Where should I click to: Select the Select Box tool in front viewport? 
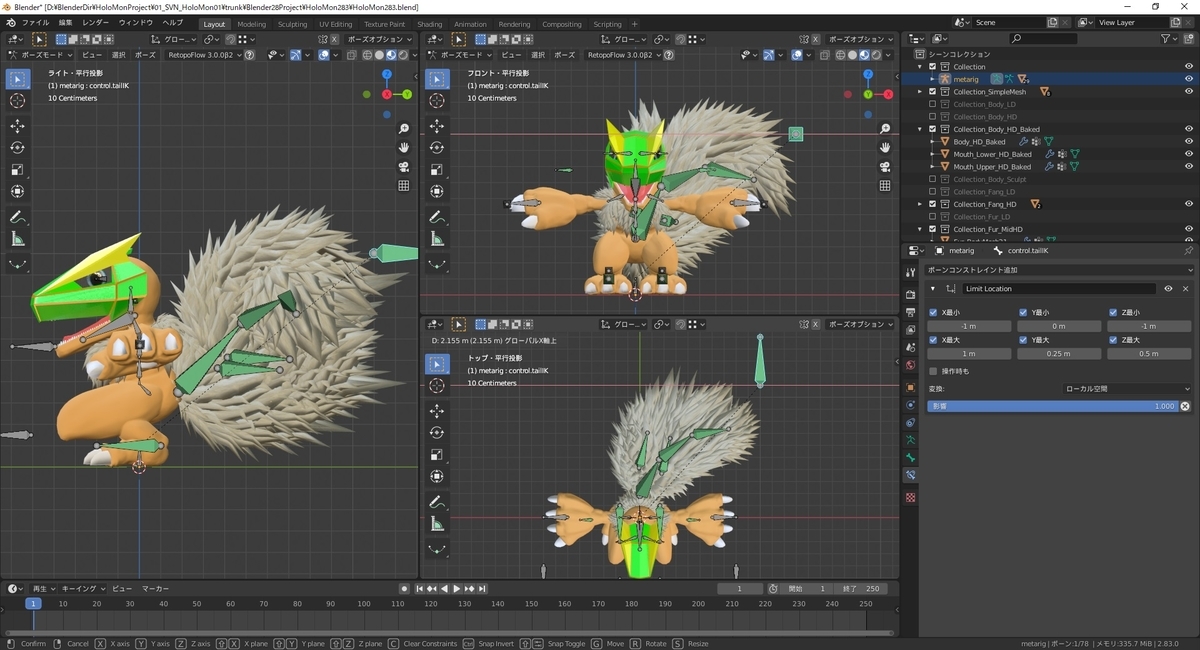pos(437,79)
